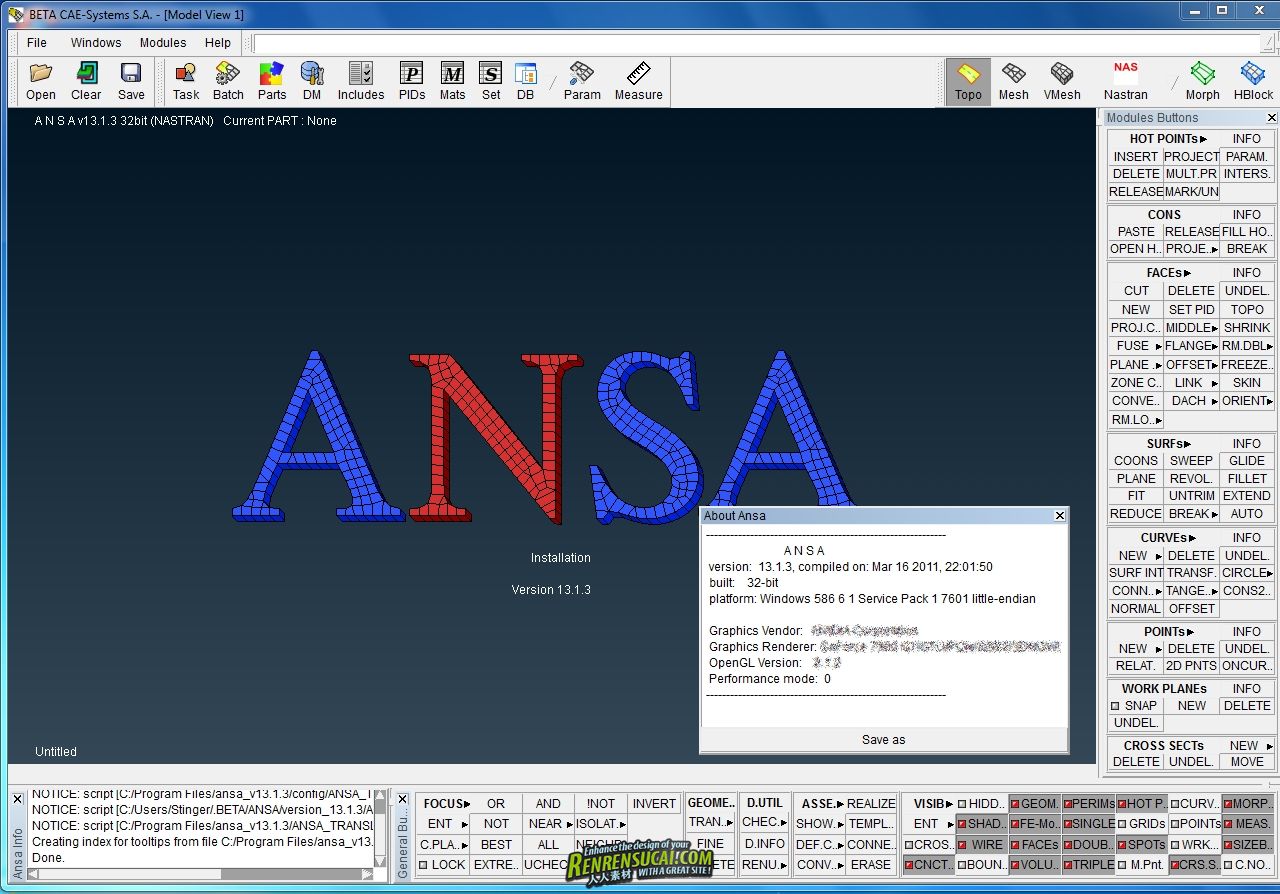Open a file with the Open toolbar icon
This screenshot has height=894, width=1280.
click(x=41, y=82)
